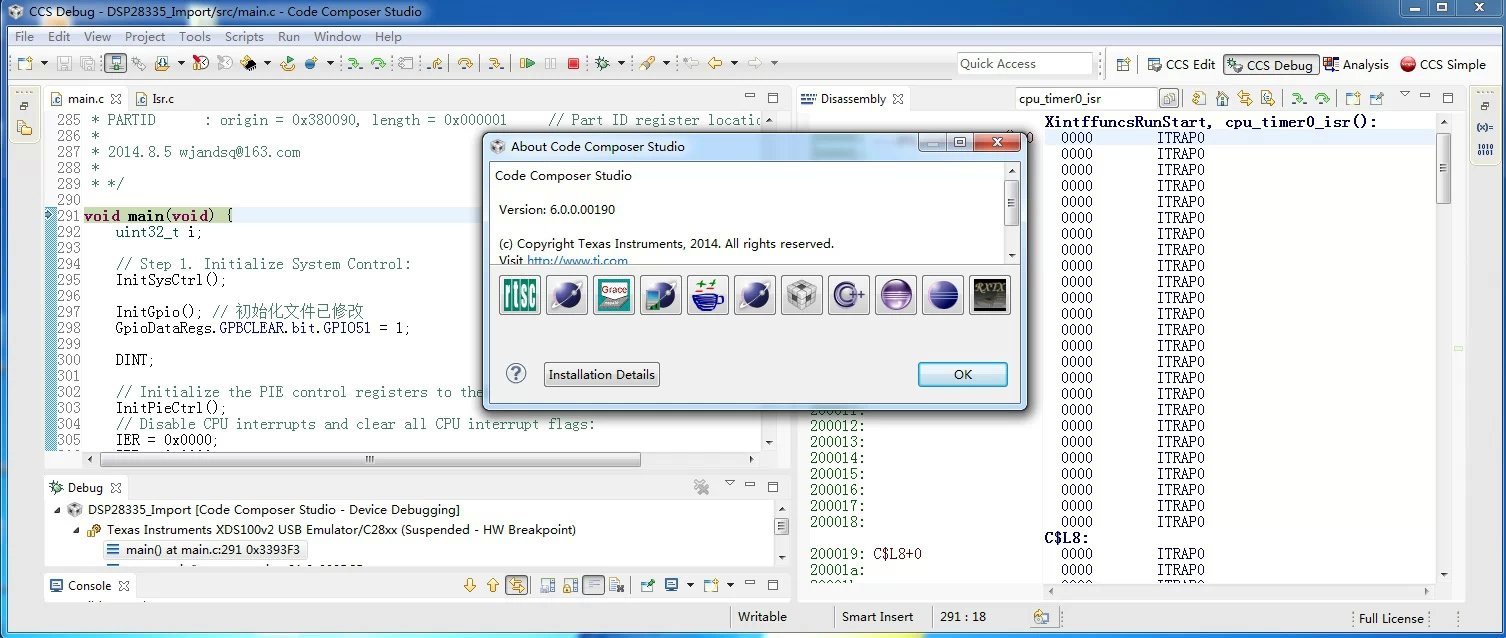Open the Project menu
1506x638 pixels.
(x=145, y=37)
